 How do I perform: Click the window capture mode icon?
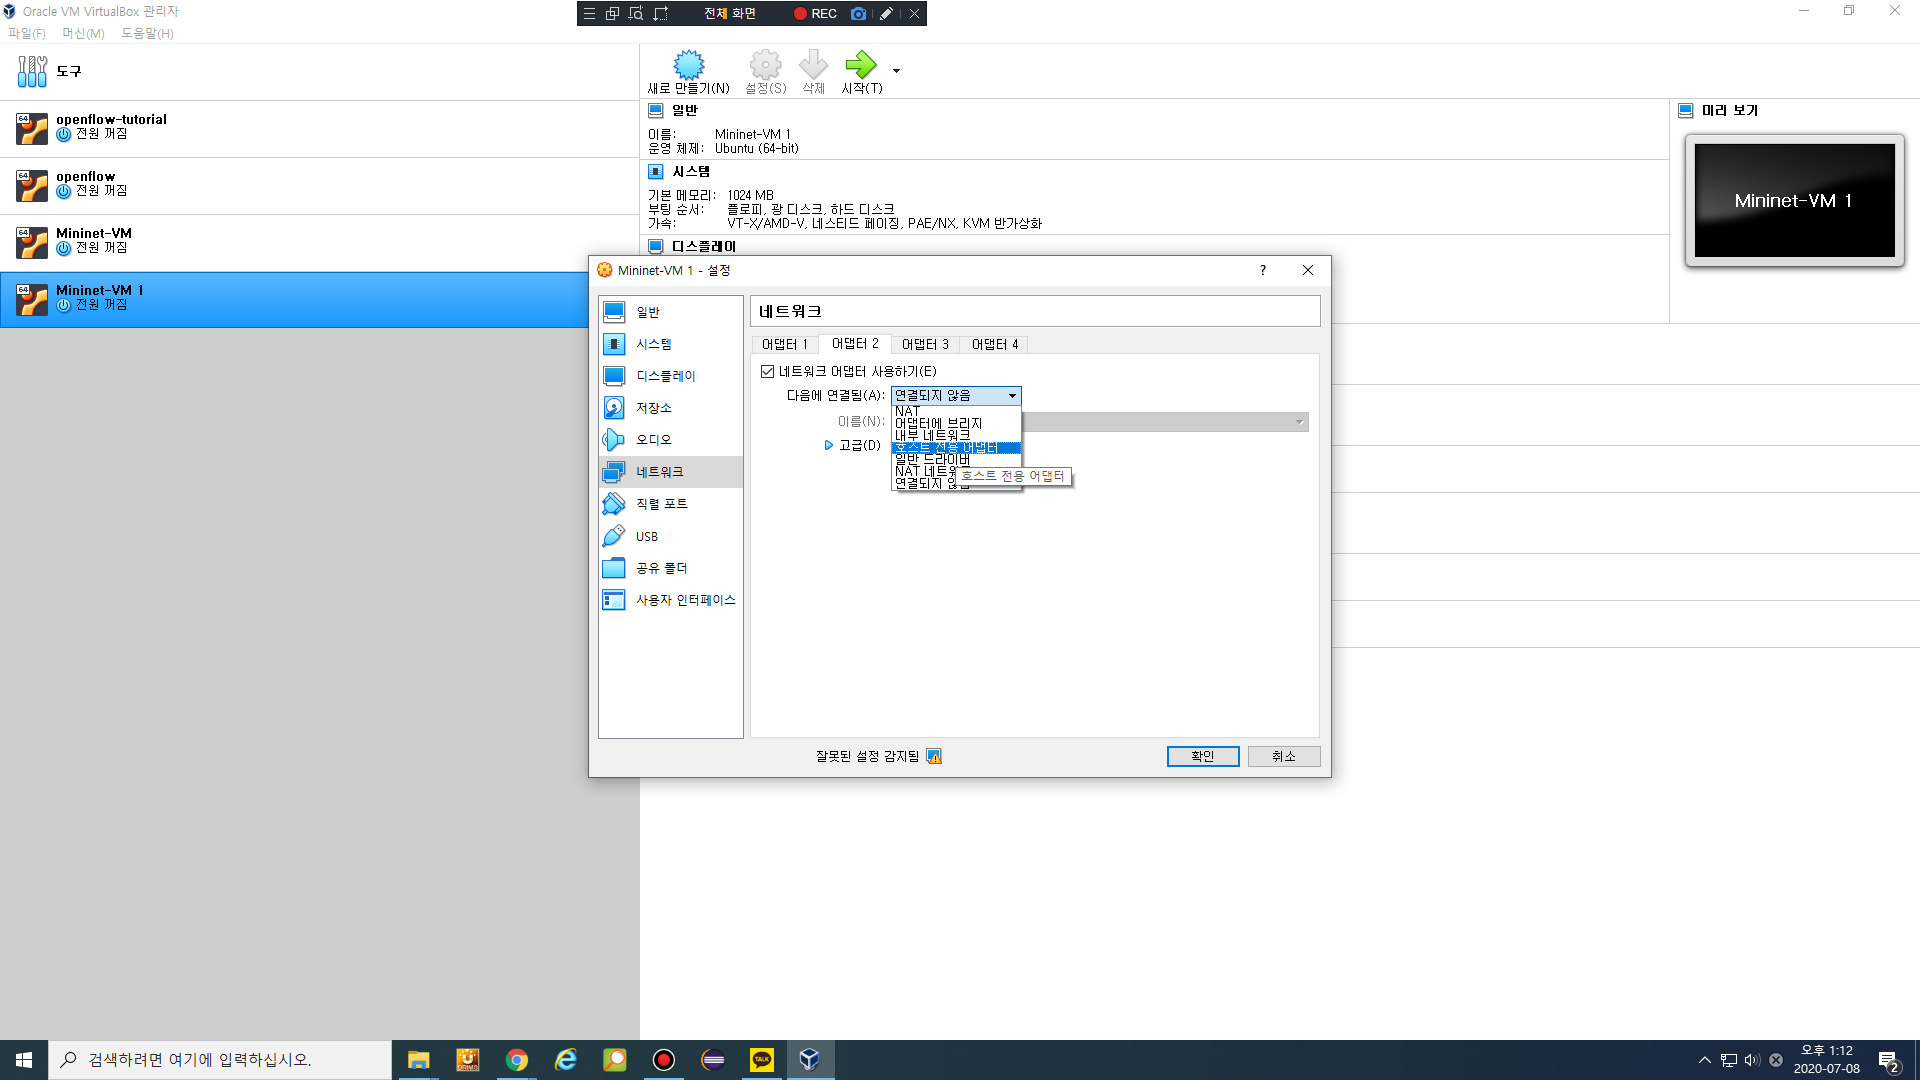[612, 13]
